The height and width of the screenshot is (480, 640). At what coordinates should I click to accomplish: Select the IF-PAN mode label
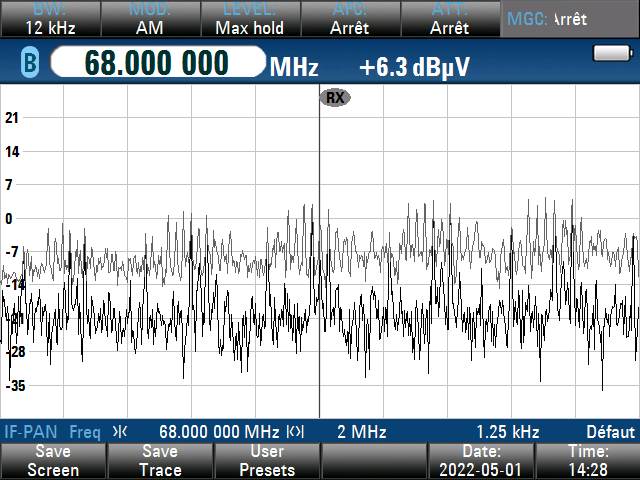point(31,432)
